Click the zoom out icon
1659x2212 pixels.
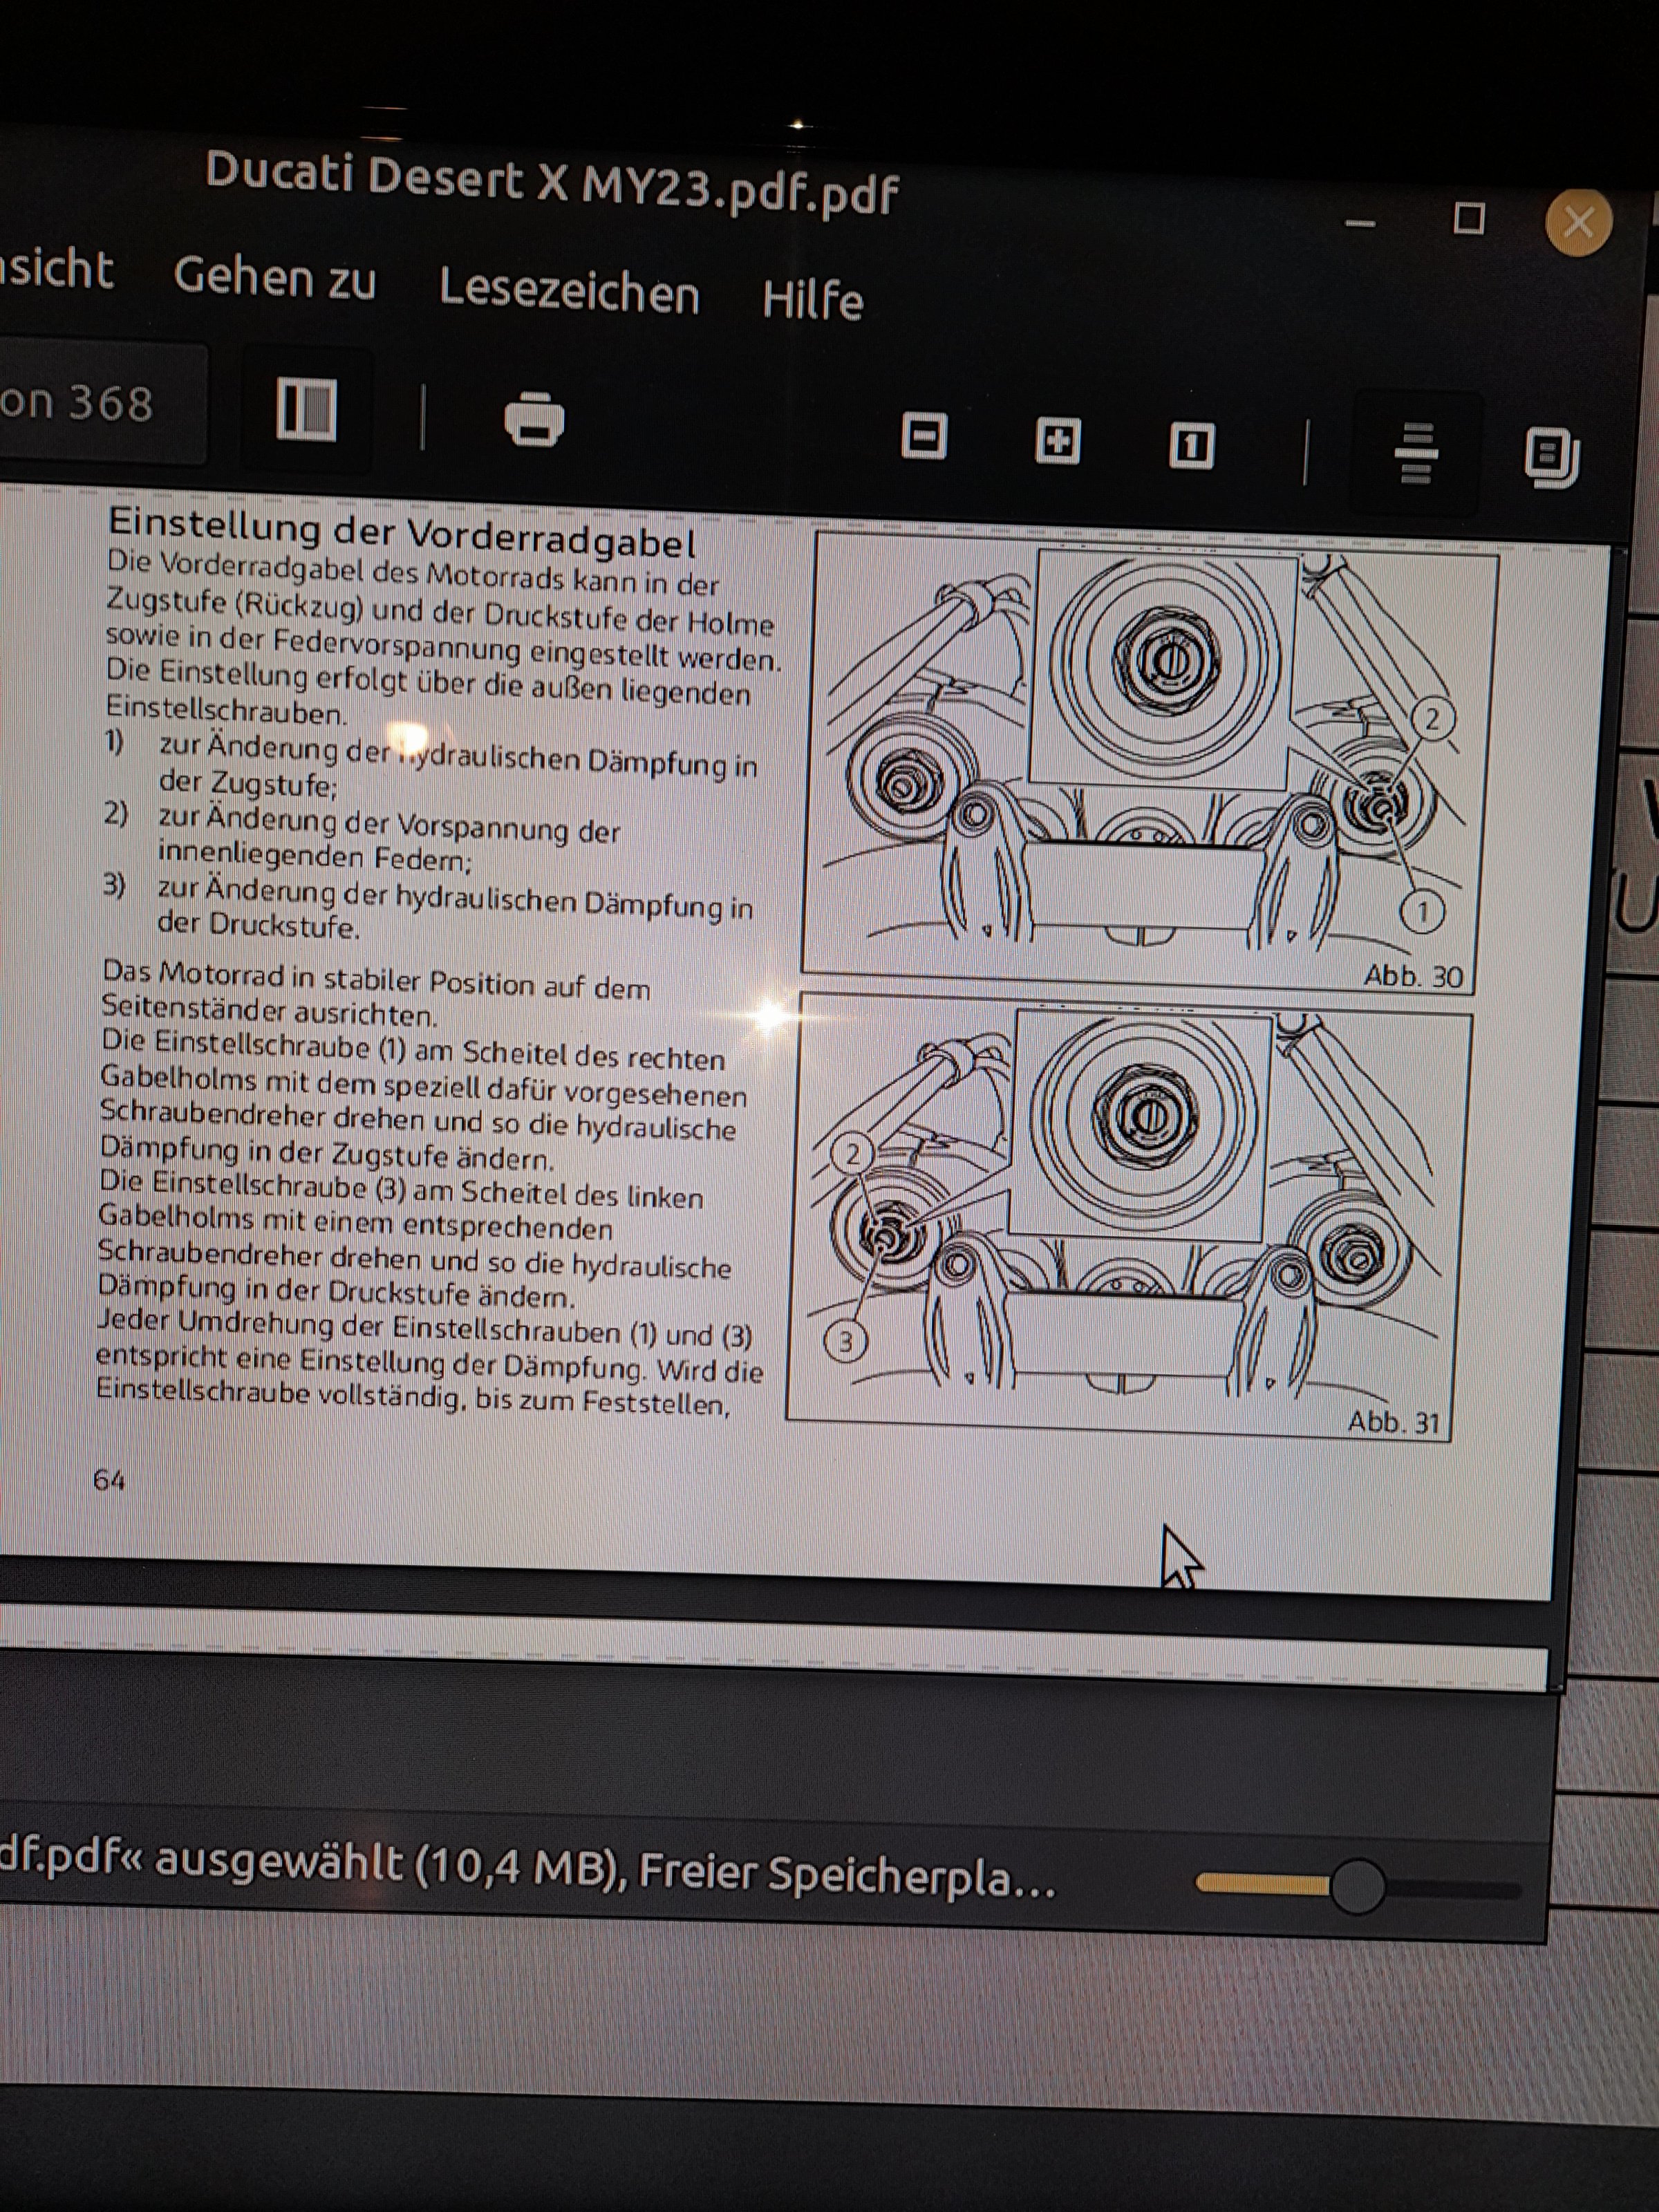click(923, 437)
